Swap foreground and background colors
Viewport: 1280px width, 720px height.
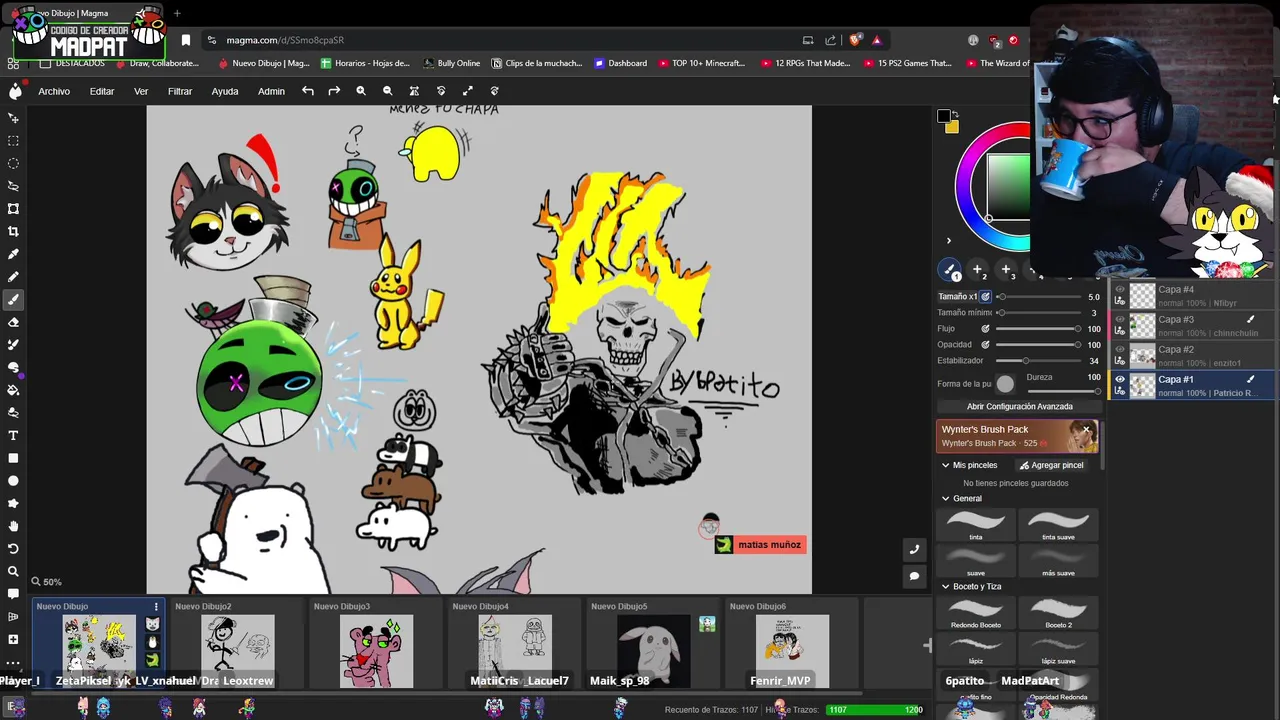[x=954, y=114]
